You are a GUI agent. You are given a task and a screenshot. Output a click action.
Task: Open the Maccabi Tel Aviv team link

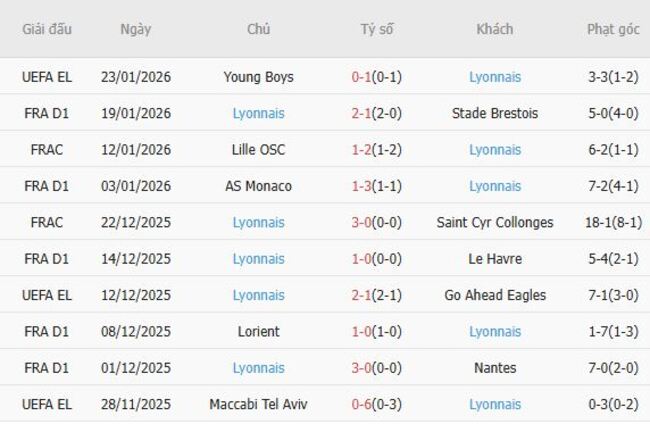(x=258, y=404)
